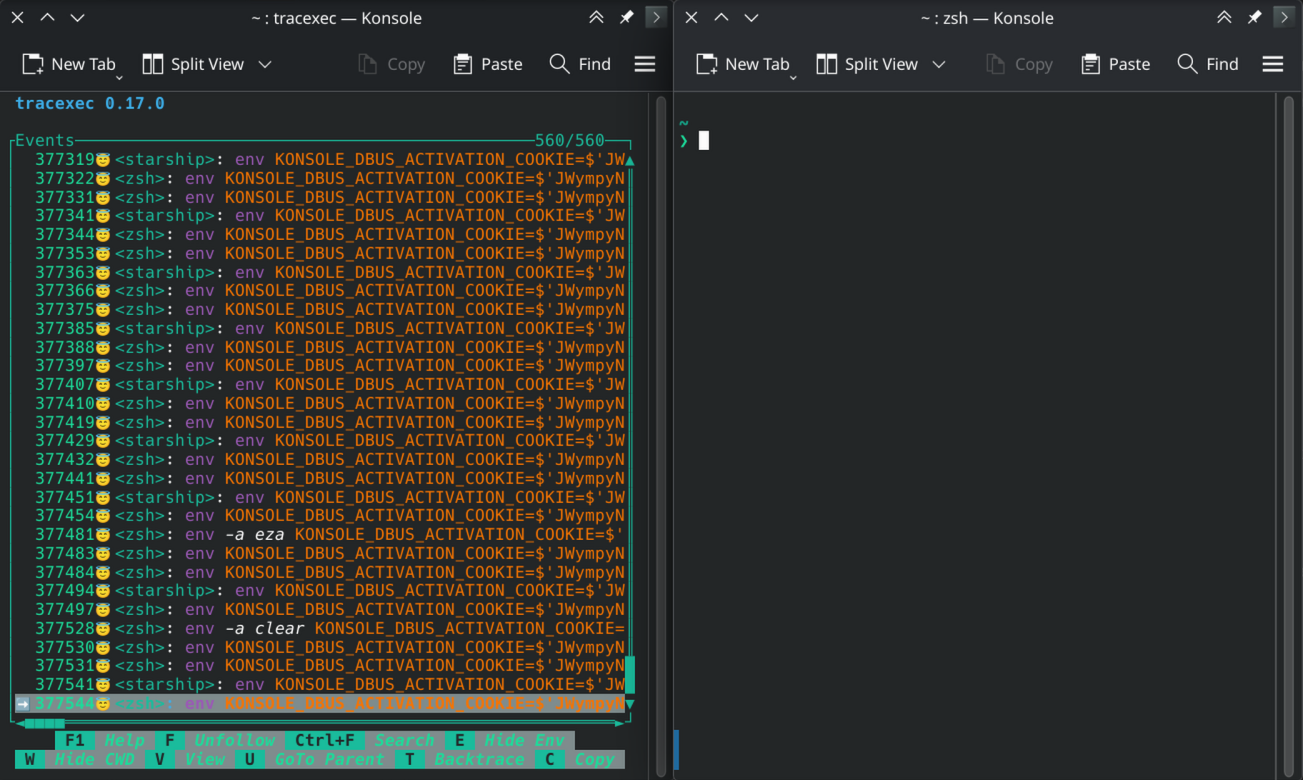The image size is (1303, 780).
Task: Click the events list vertical scrollbar thumb
Action: pos(630,675)
